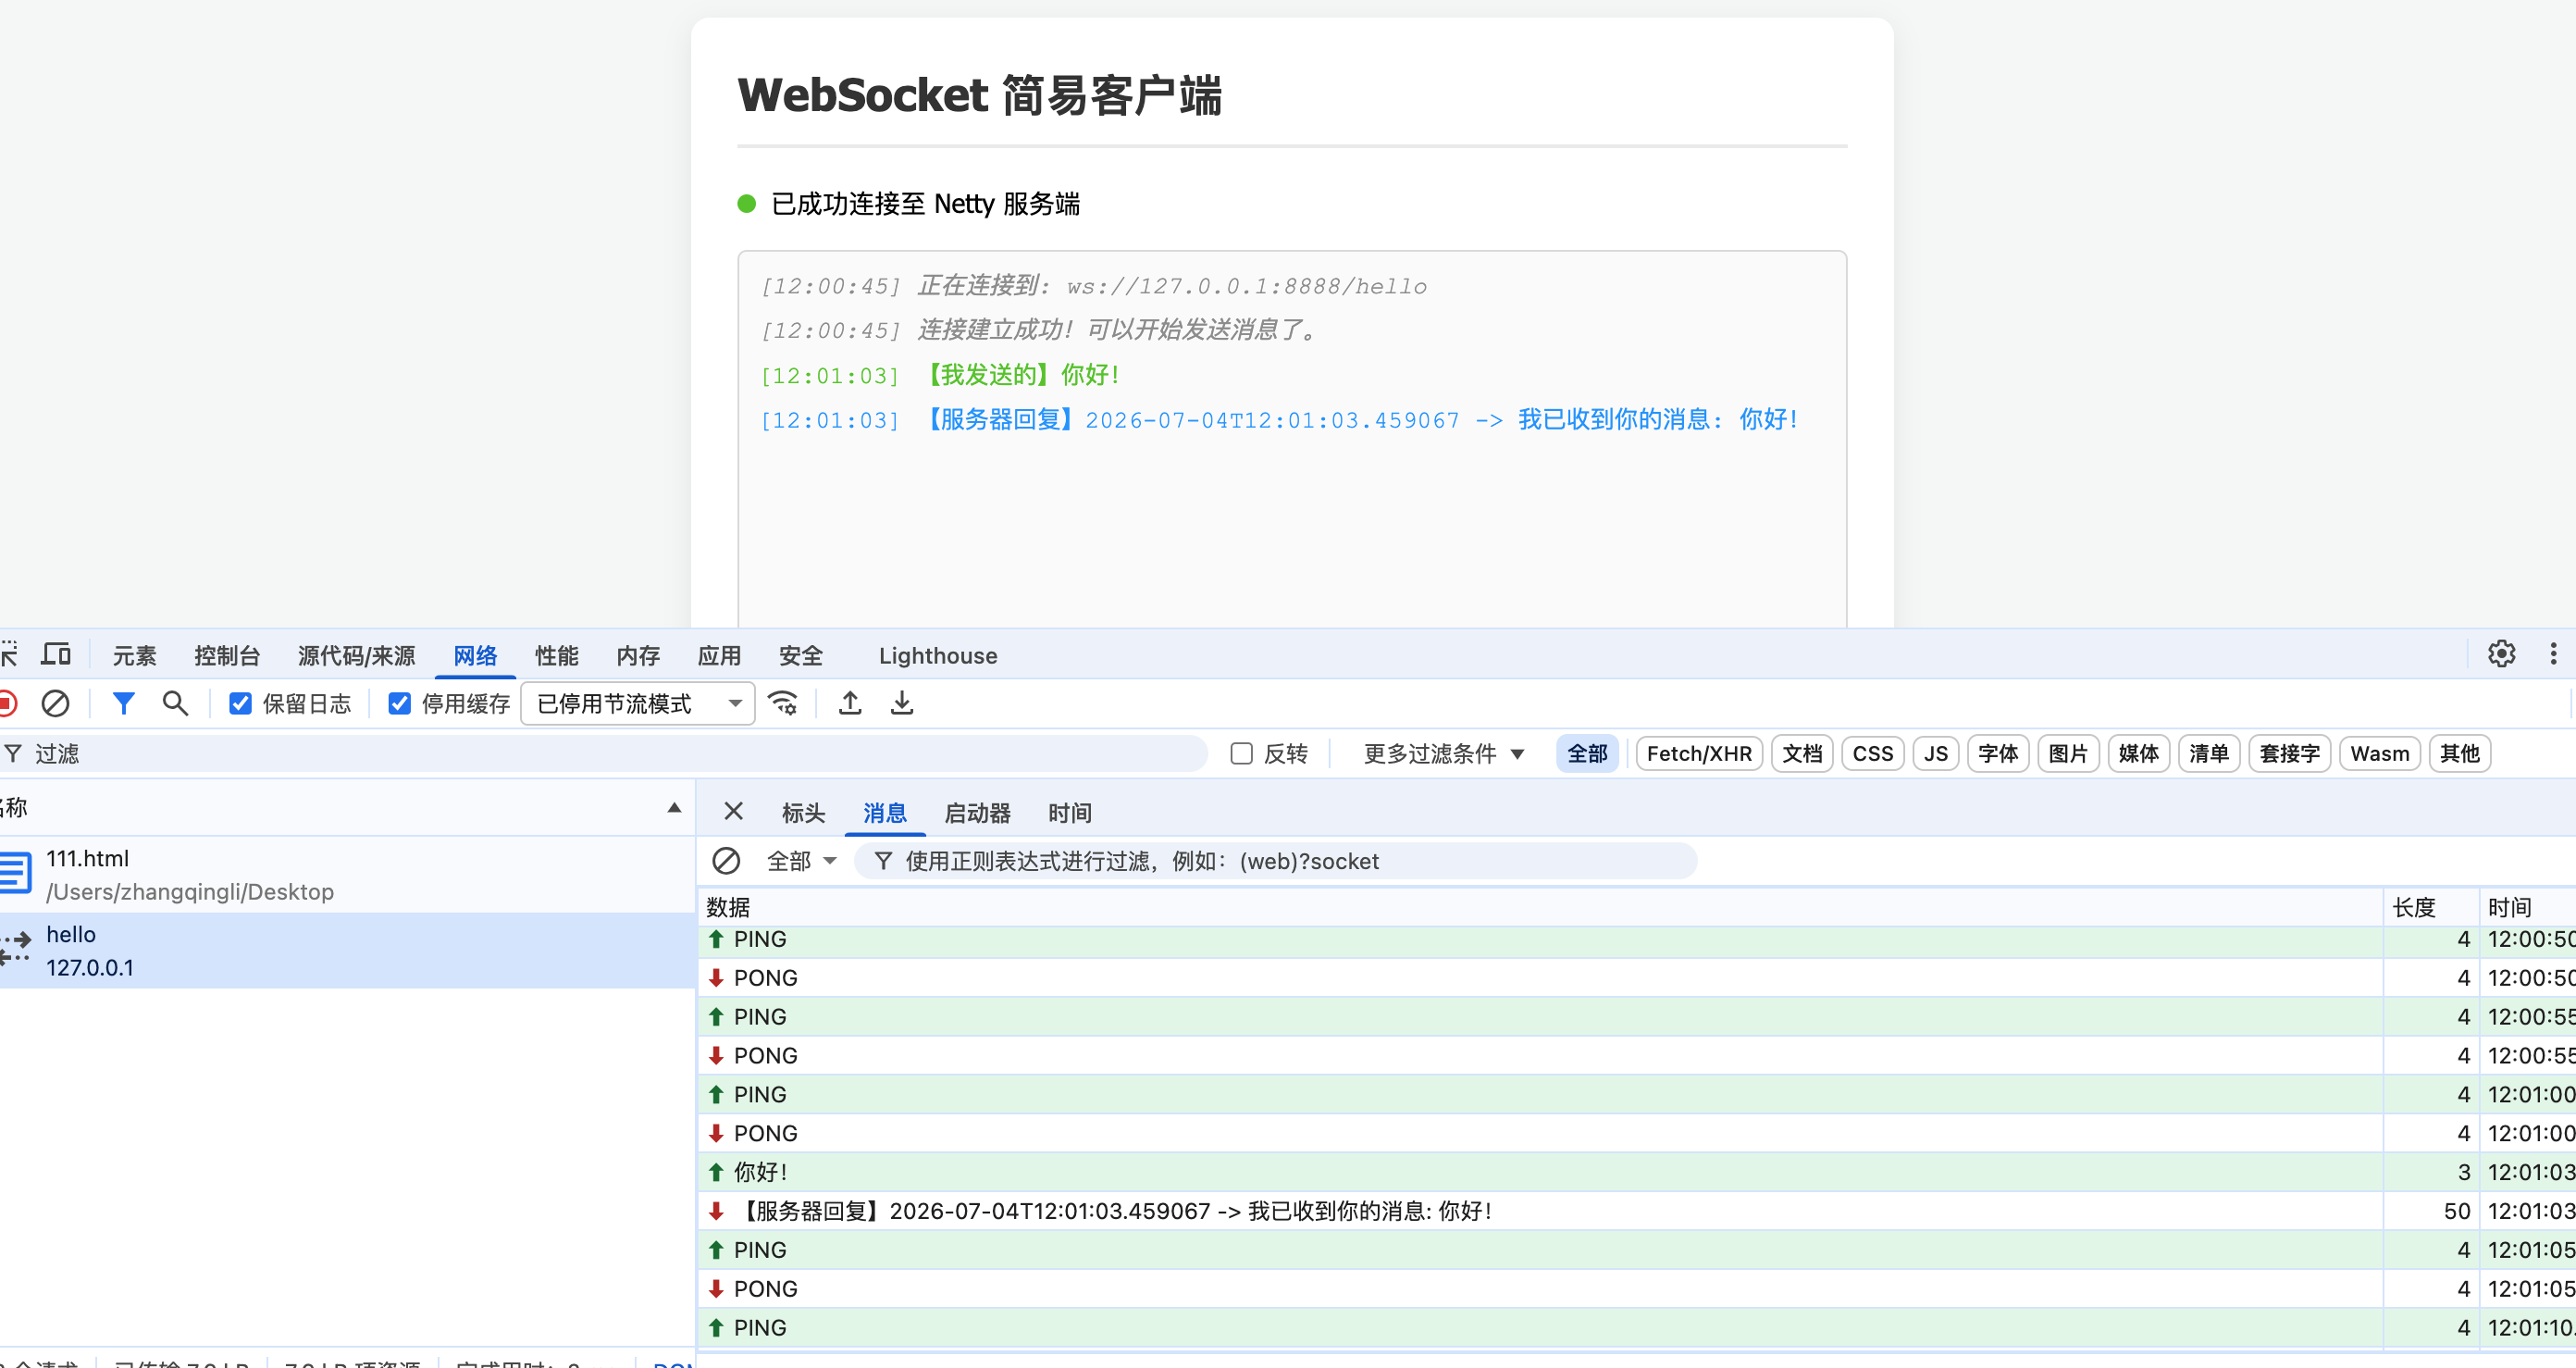Filter by Wasm type
Image resolution: width=2576 pixels, height=1368 pixels.
tap(2380, 753)
